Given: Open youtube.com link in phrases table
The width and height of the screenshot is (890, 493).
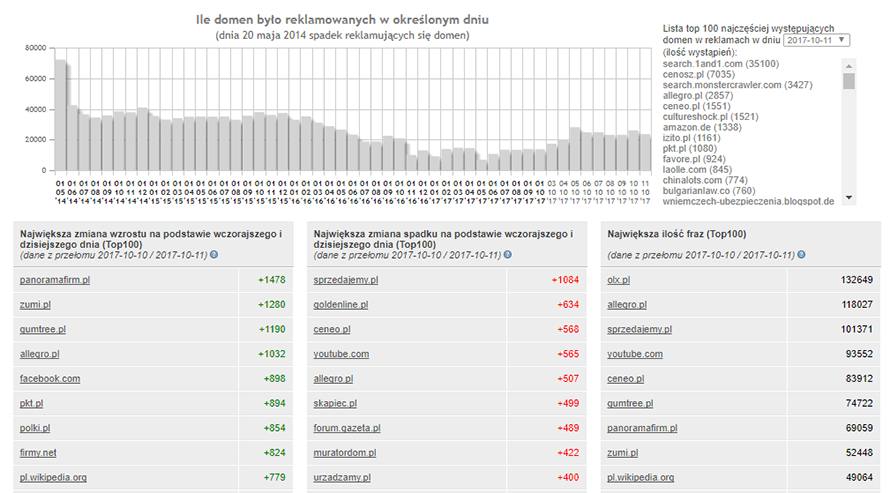Looking at the screenshot, I should (x=635, y=354).
